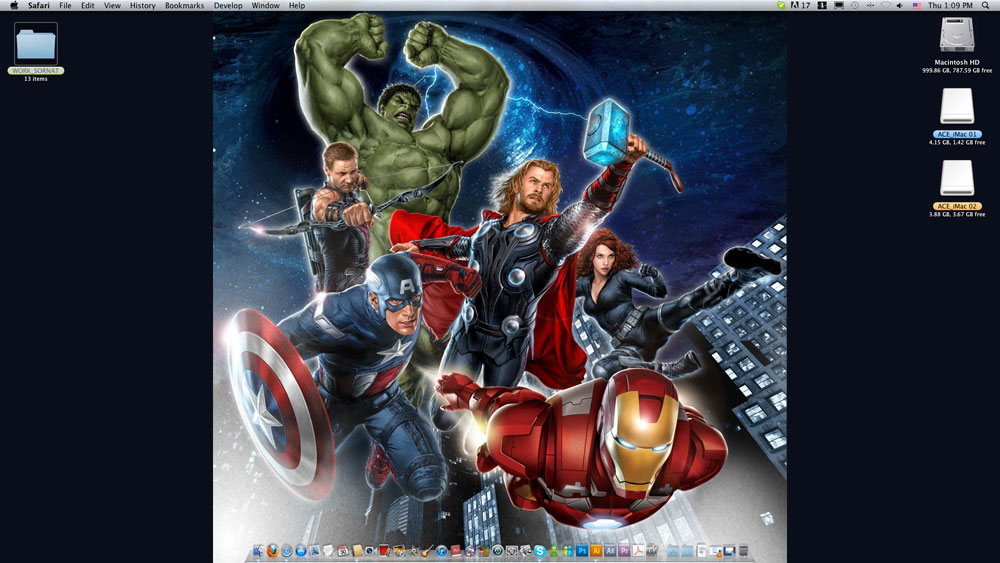The height and width of the screenshot is (563, 1000).
Task: Open the Edit menu
Action: pyautogui.click(x=87, y=5)
